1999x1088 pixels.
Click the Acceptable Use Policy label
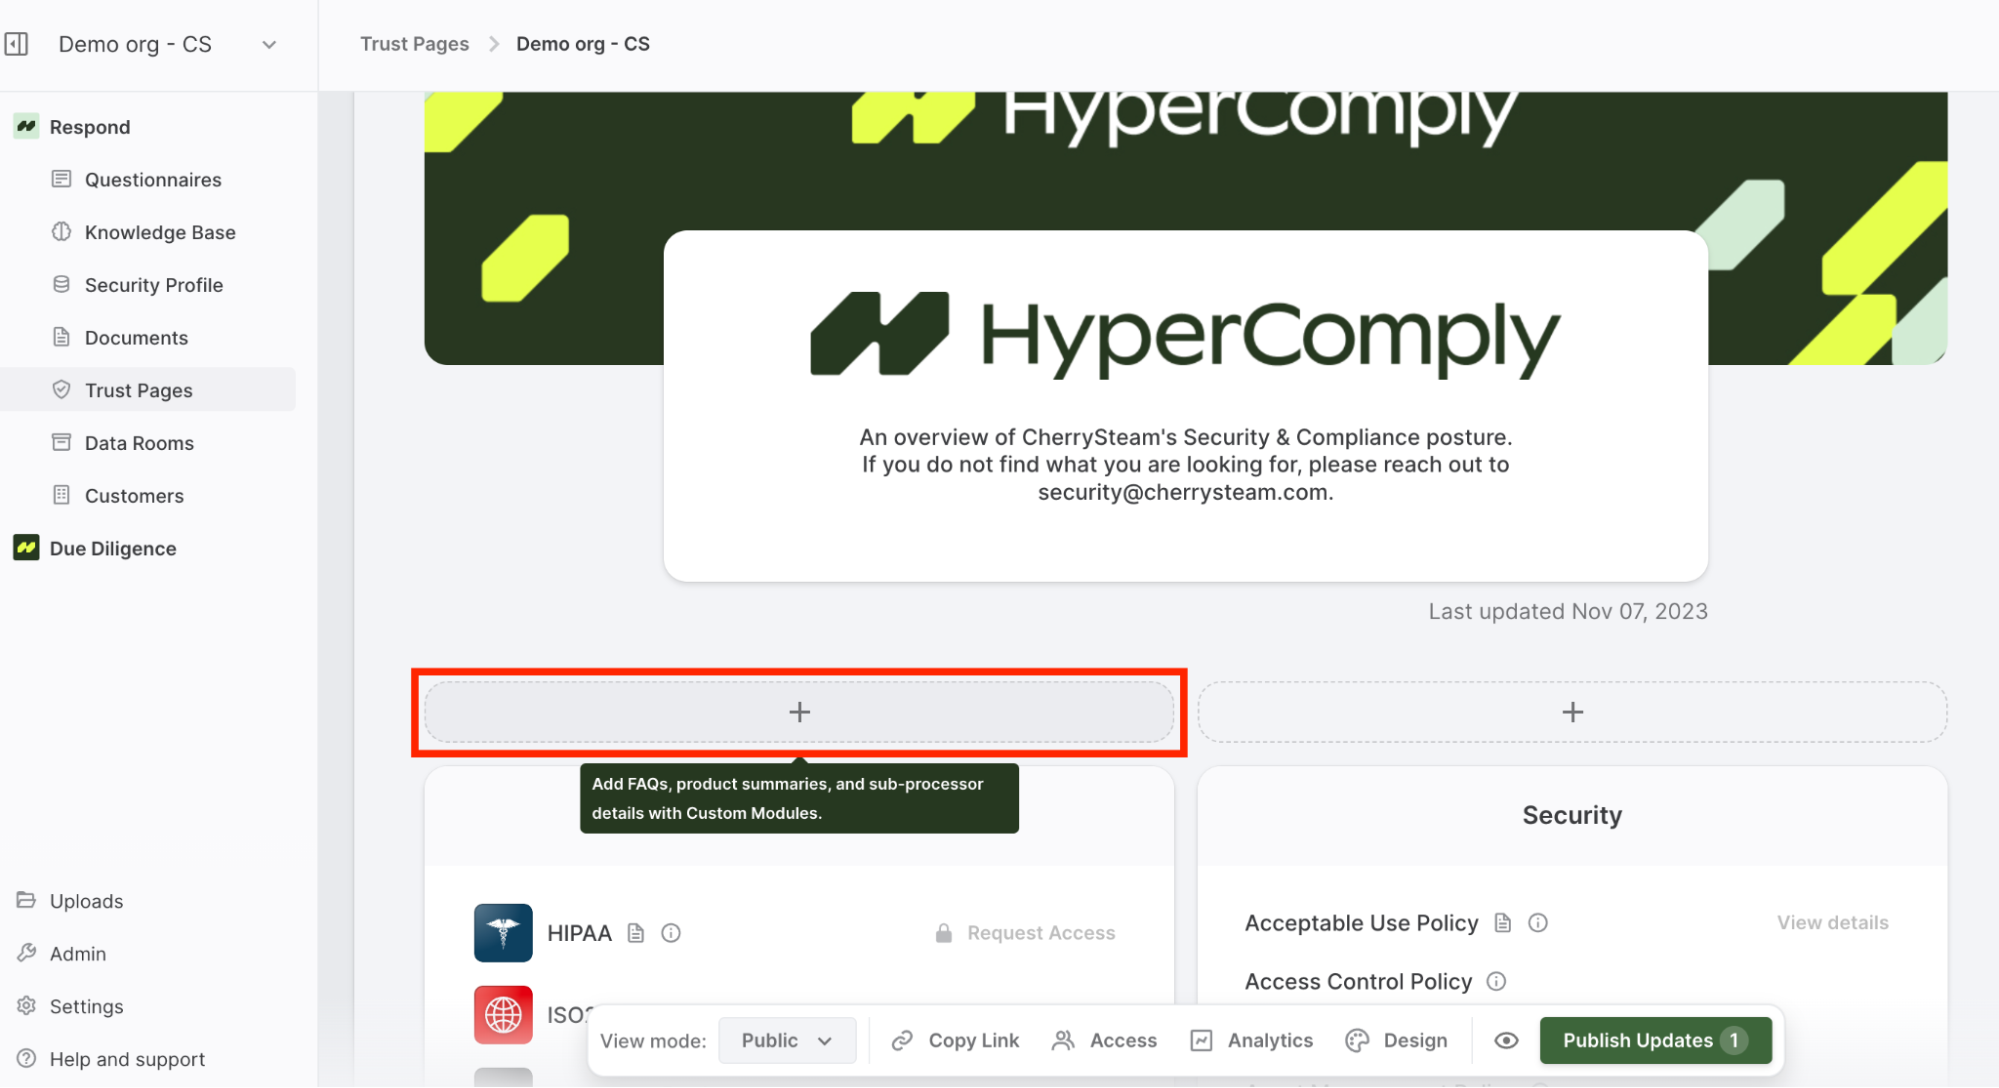click(x=1361, y=923)
